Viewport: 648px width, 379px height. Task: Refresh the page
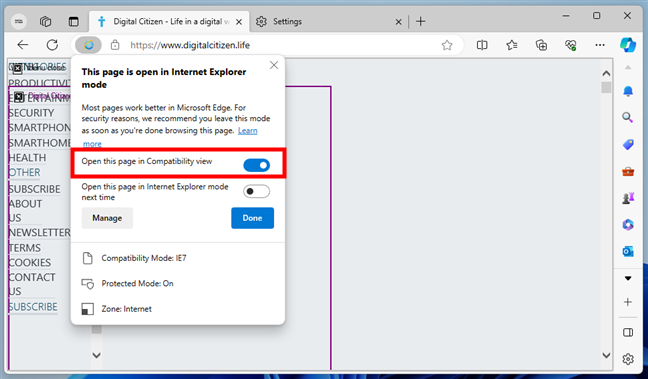(52, 45)
